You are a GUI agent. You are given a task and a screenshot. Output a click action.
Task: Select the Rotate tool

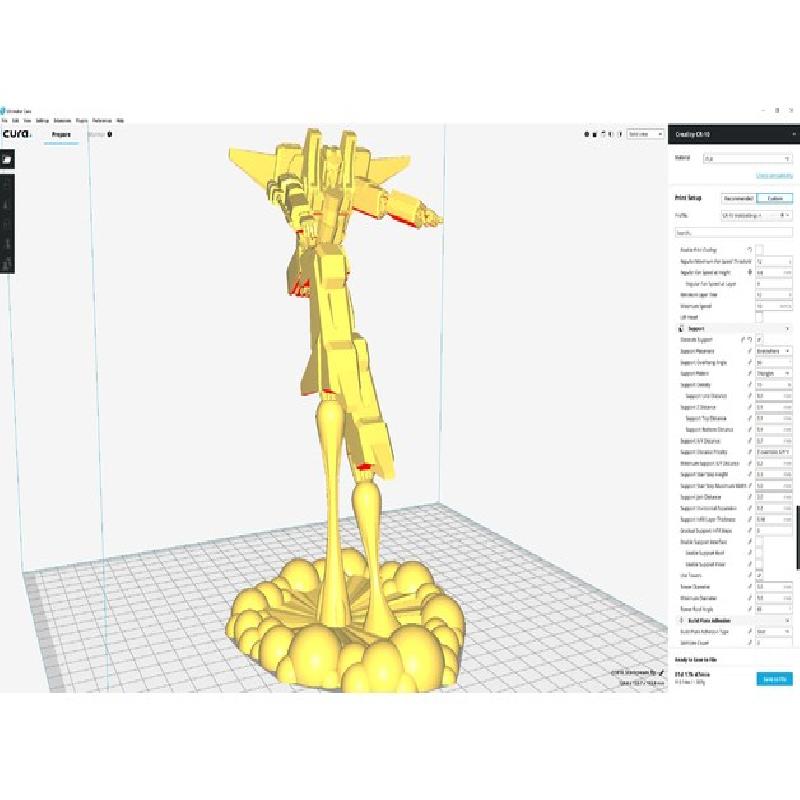7,224
